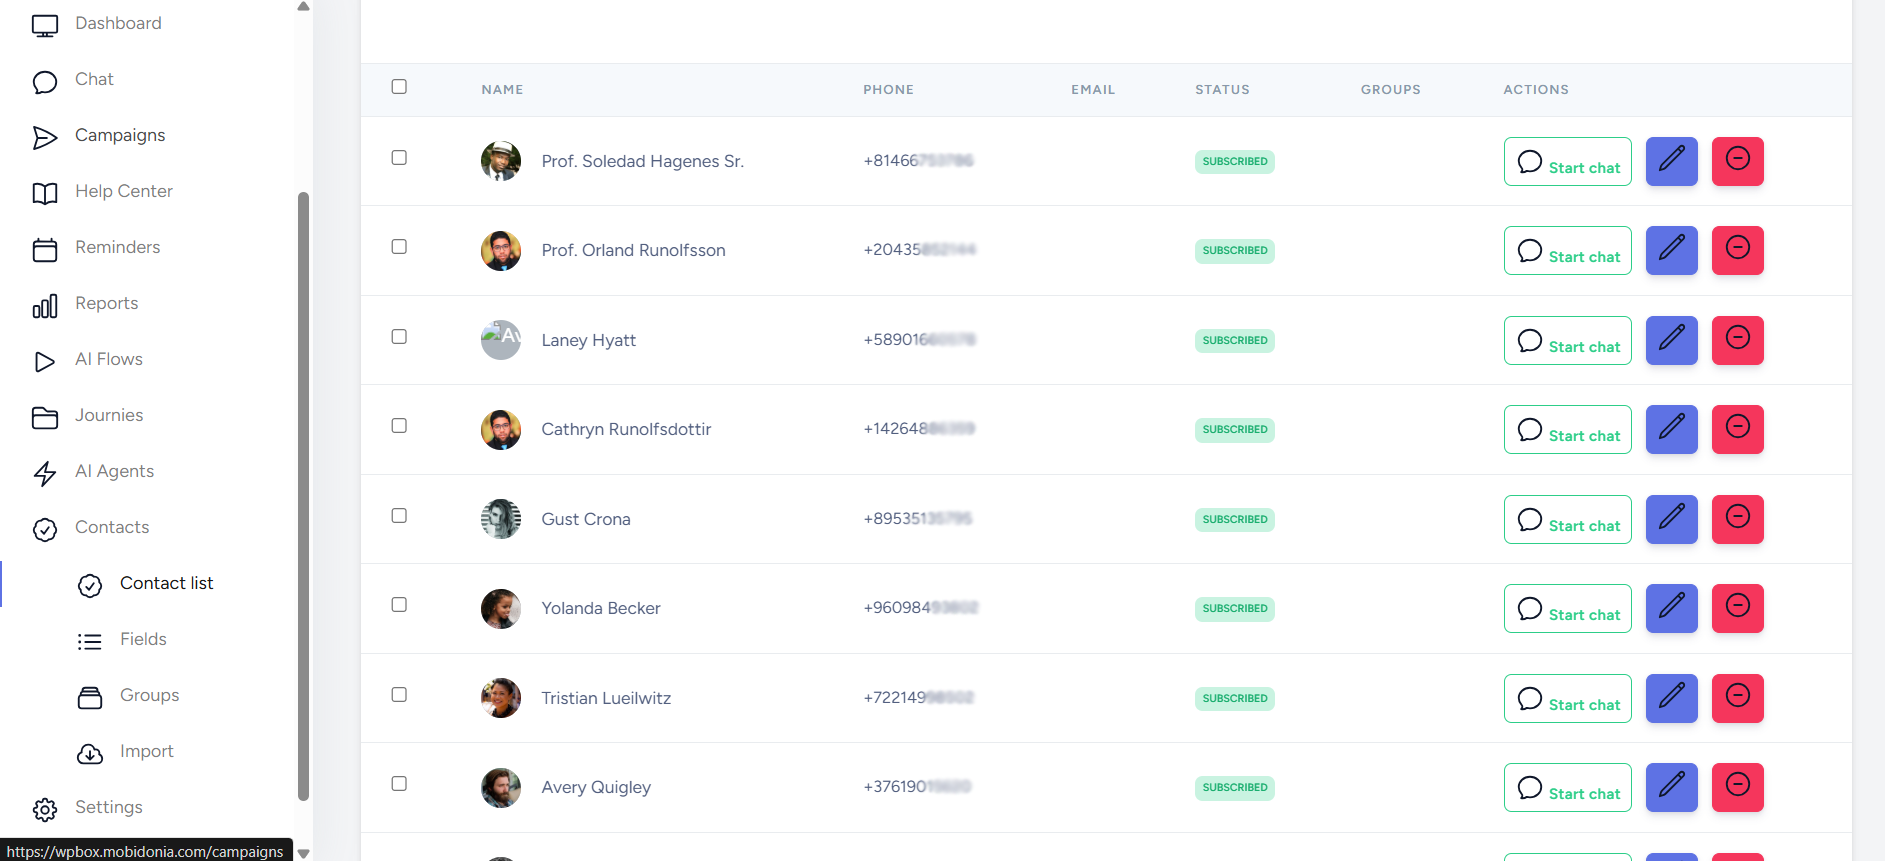
Task: Check the box for Prof. Orland Runolfsson
Action: [x=399, y=247]
